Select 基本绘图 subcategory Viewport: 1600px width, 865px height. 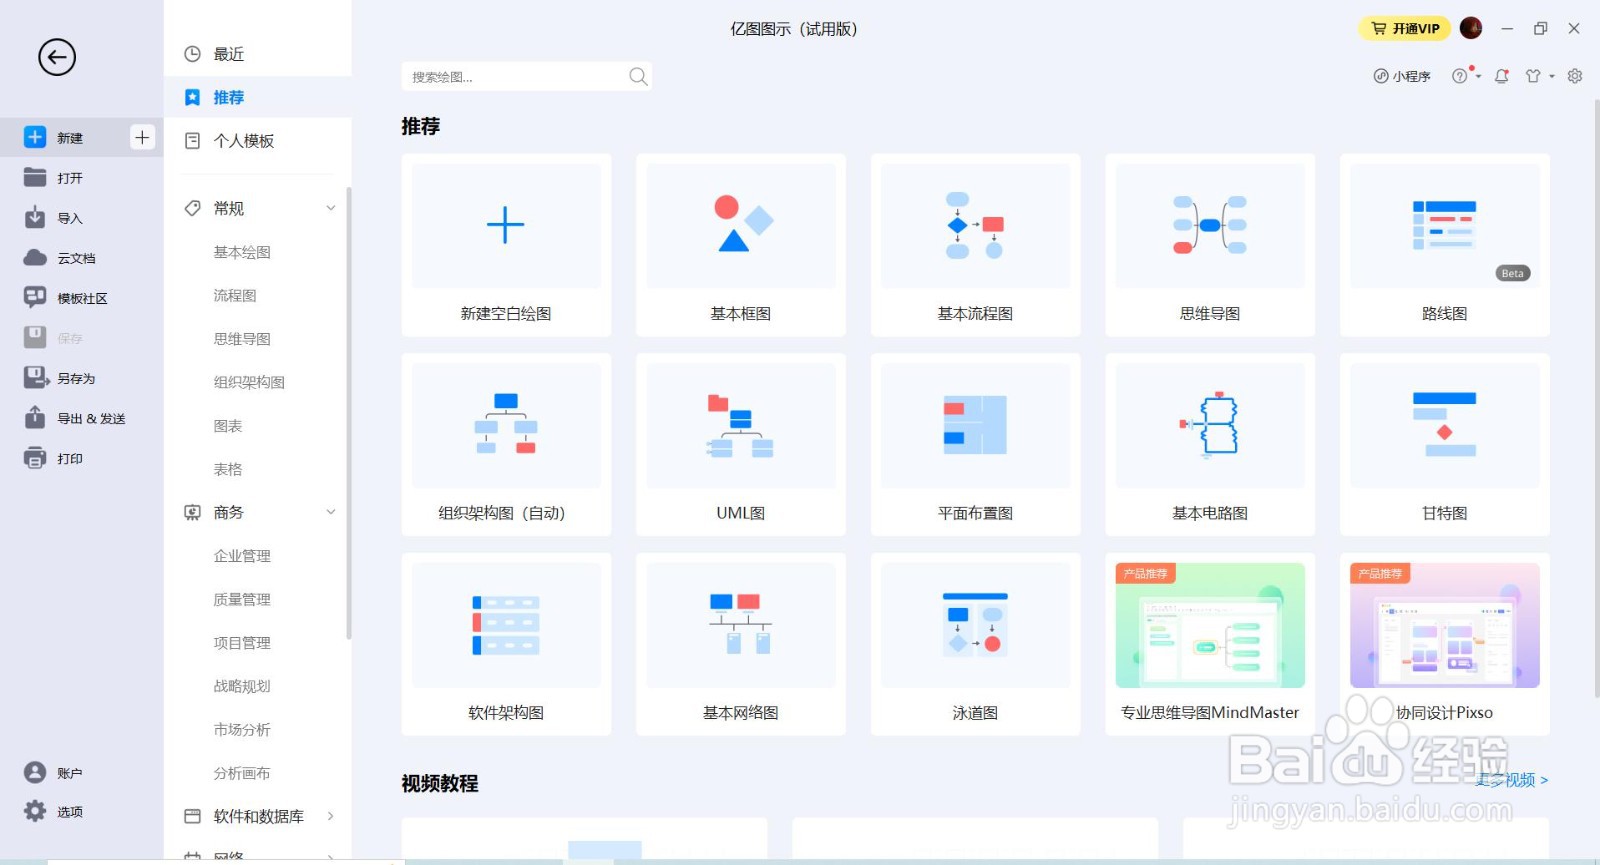pyautogui.click(x=242, y=252)
